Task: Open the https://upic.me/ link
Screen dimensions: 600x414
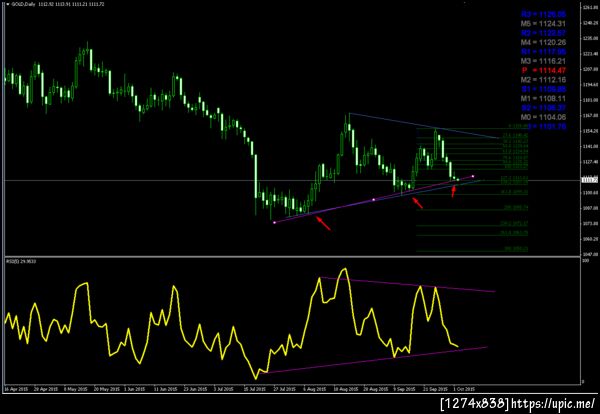Action: pyautogui.click(x=554, y=403)
